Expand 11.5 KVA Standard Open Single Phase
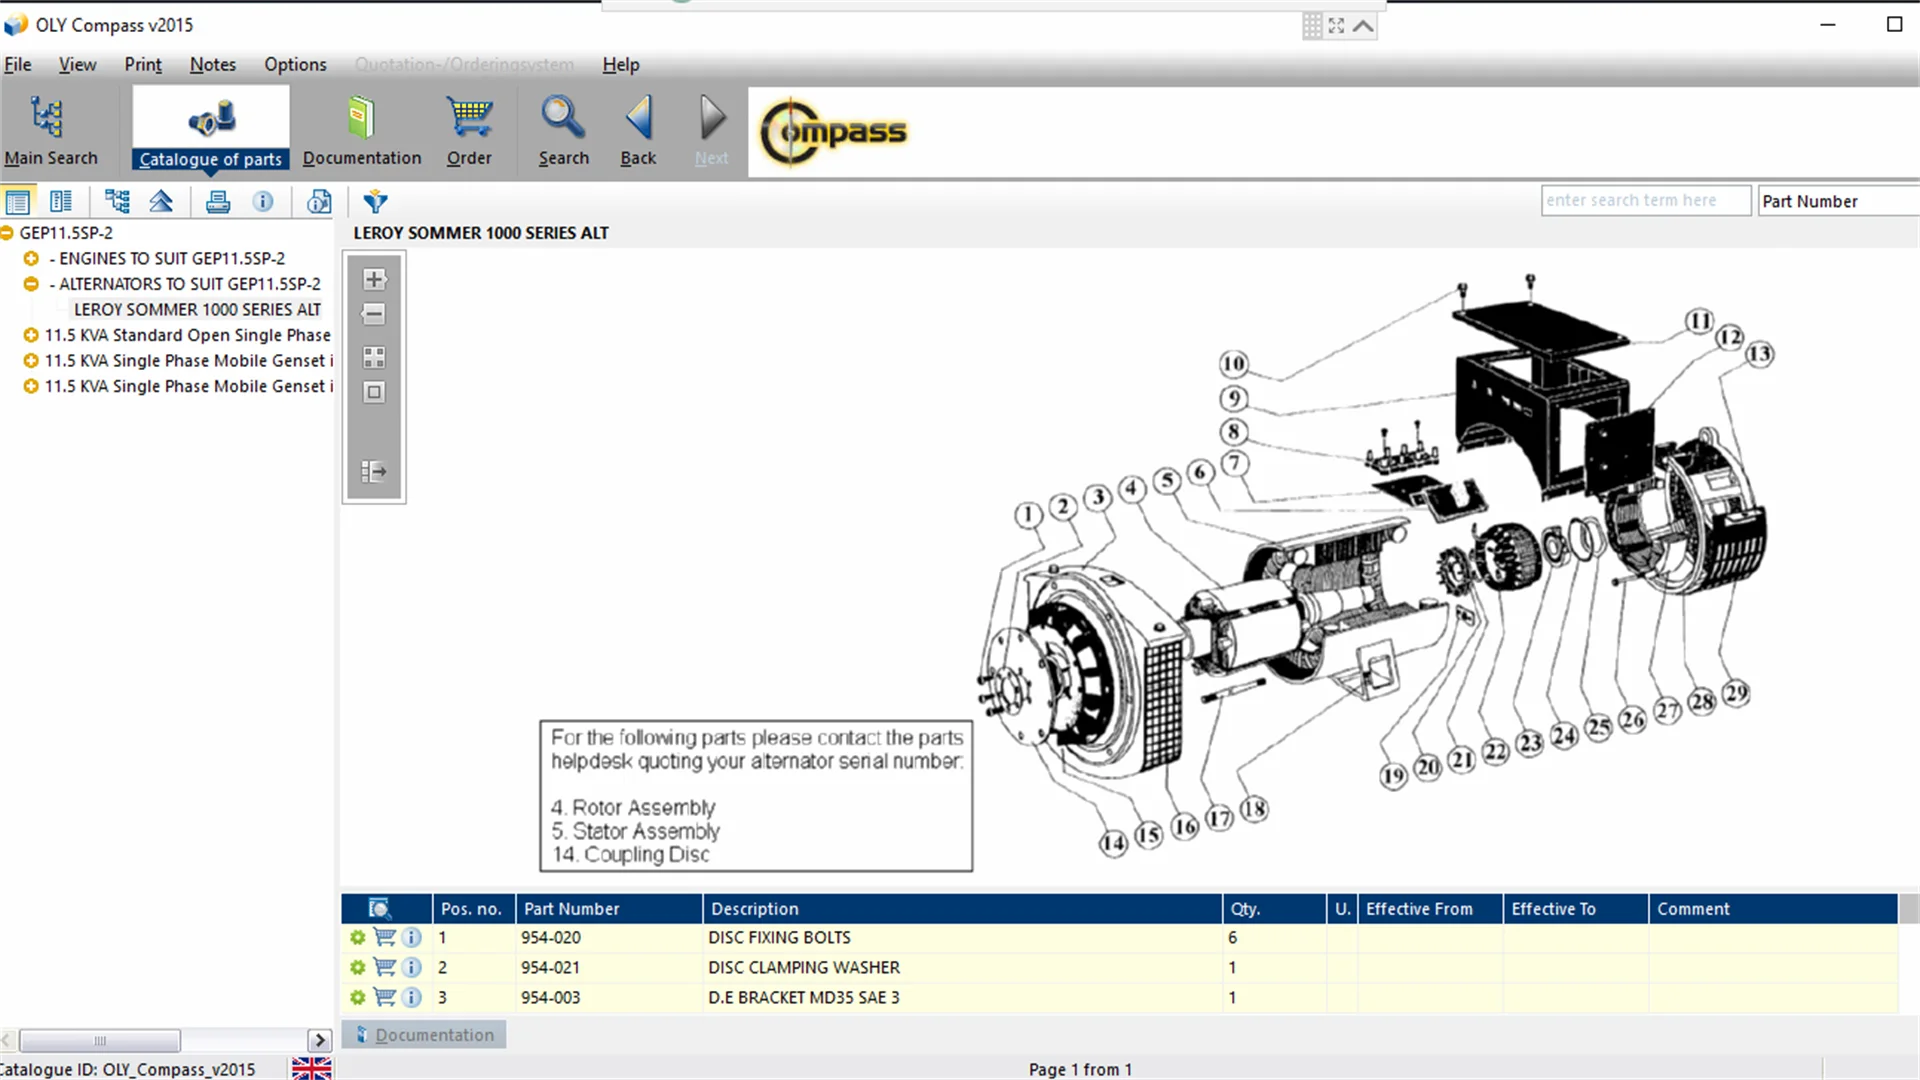 click(31, 335)
